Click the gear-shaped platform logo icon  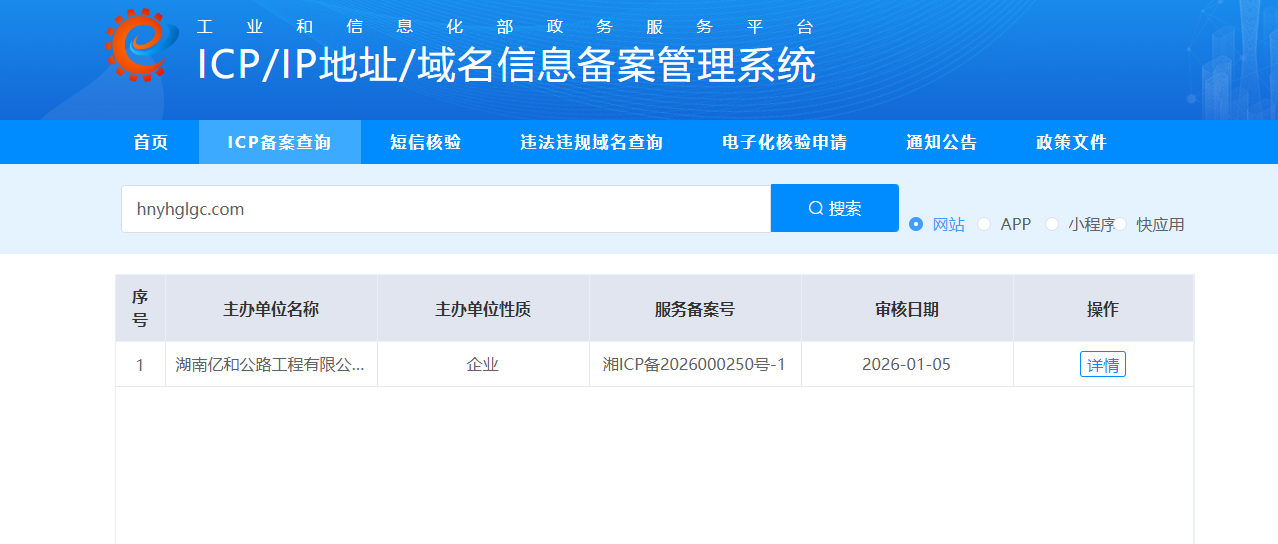(x=142, y=44)
